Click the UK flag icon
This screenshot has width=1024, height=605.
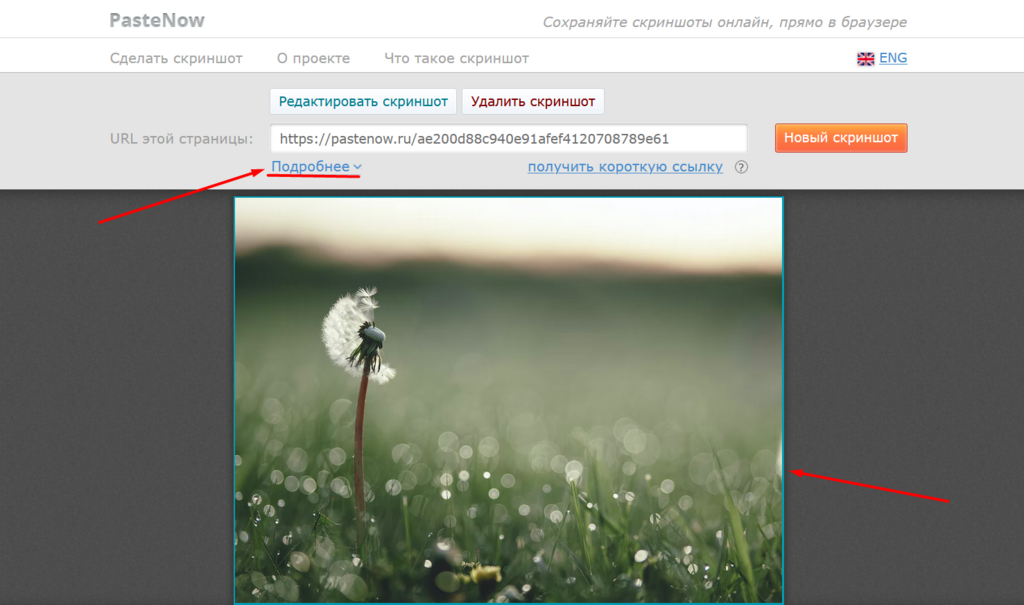pyautogui.click(x=865, y=59)
